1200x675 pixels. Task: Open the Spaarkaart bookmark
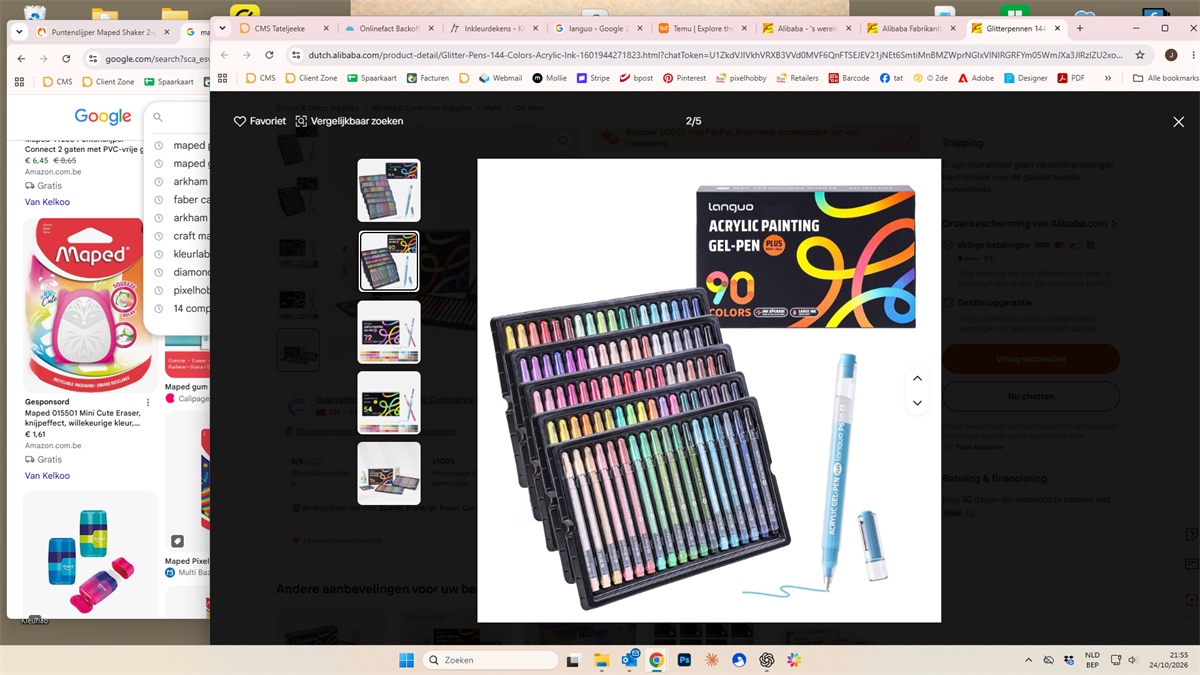click(x=372, y=78)
